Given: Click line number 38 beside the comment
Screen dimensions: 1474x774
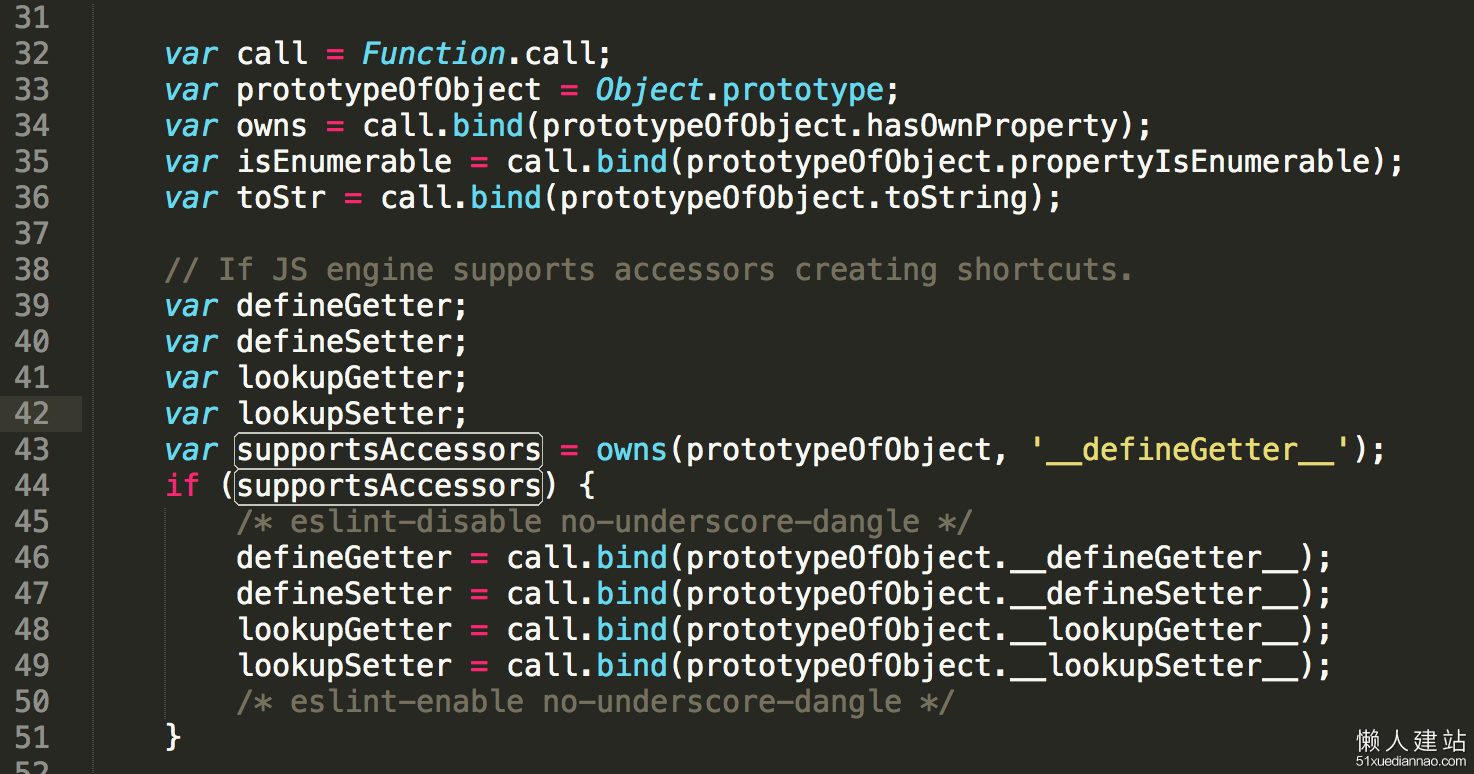Looking at the screenshot, I should point(32,269).
